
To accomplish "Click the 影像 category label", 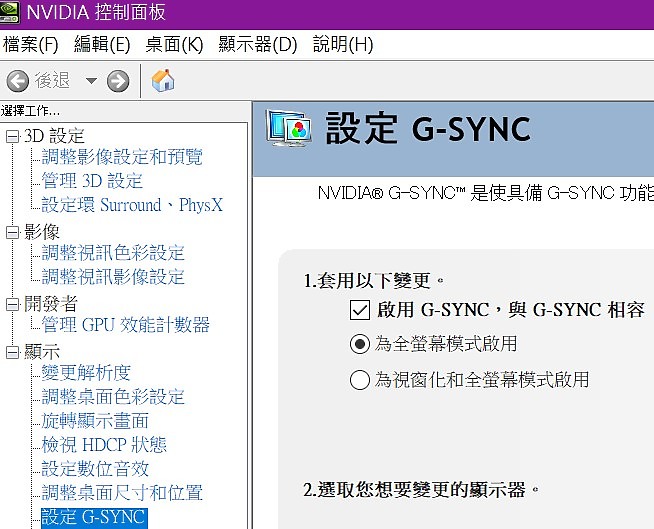I will pyautogui.click(x=42, y=232).
